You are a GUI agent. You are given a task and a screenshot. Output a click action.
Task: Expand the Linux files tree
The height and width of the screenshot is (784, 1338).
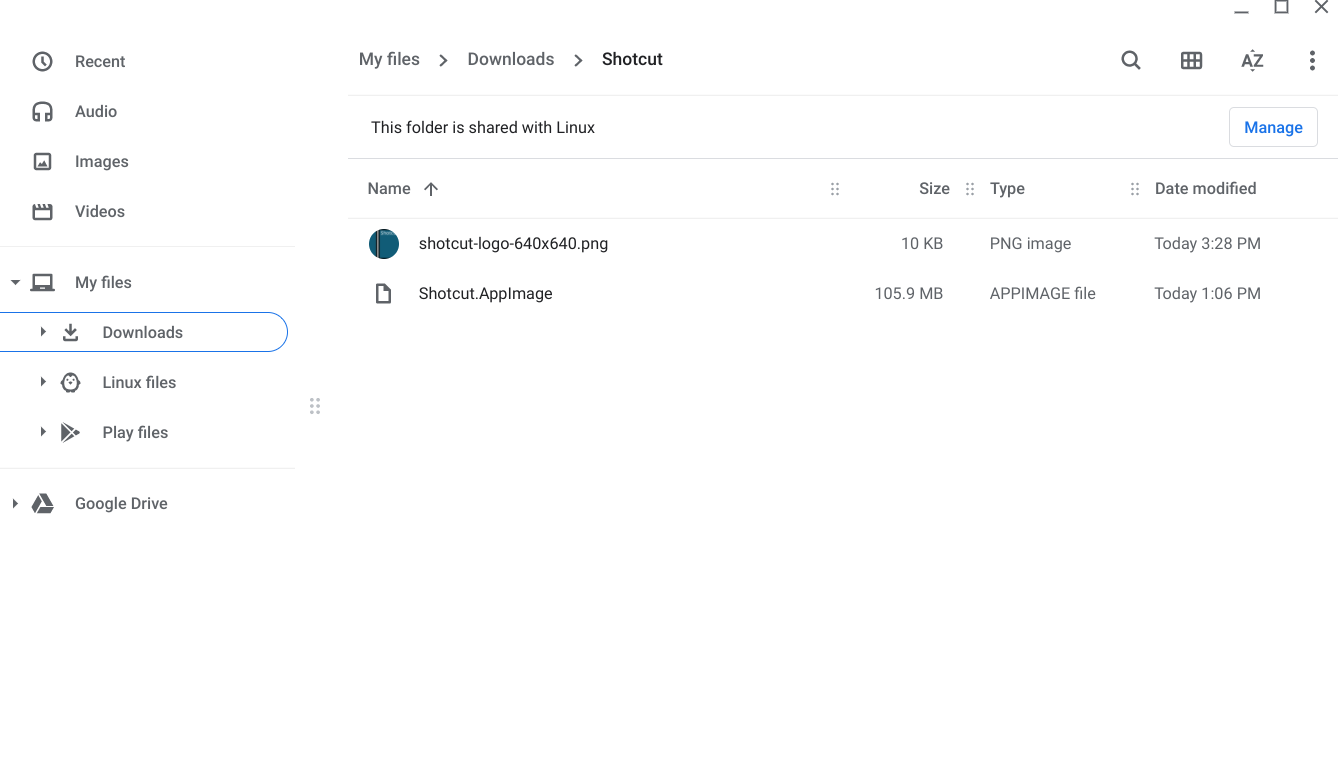[x=43, y=382]
